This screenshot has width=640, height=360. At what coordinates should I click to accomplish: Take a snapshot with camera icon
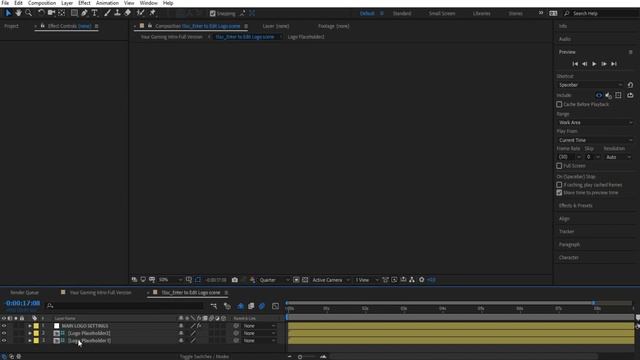coord(235,280)
